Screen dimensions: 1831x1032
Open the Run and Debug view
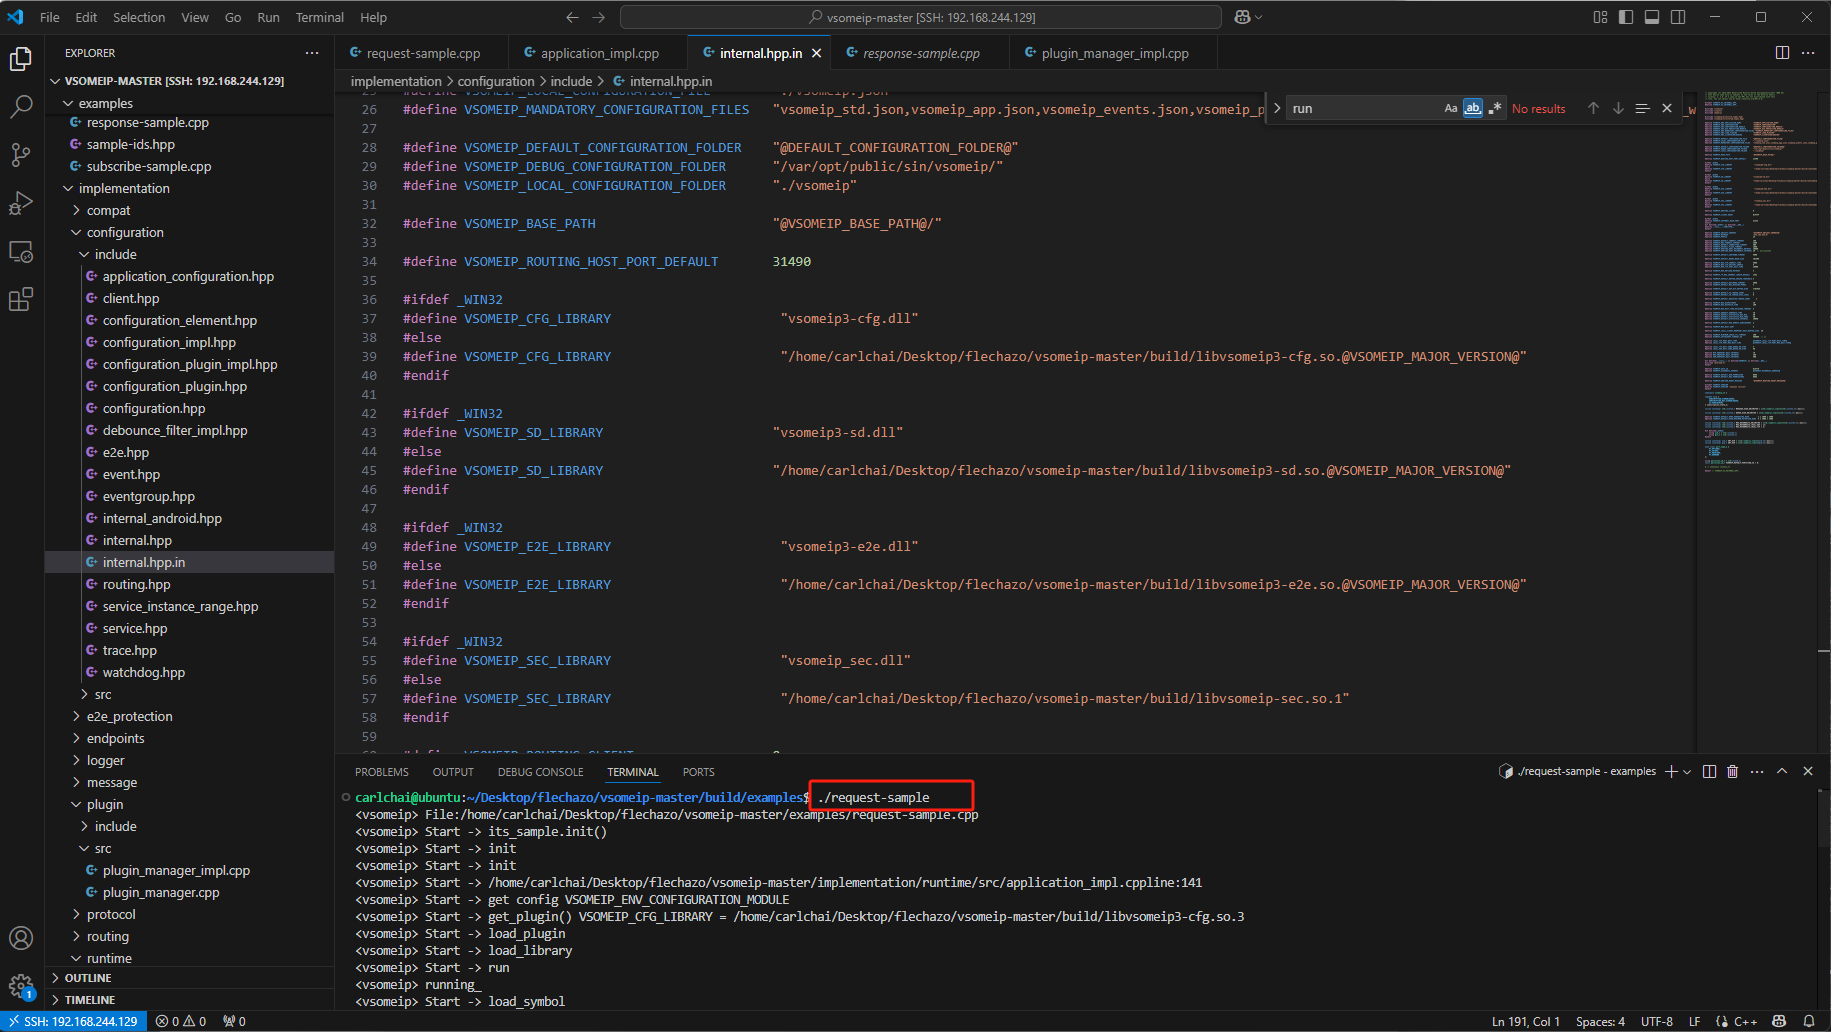(21, 203)
